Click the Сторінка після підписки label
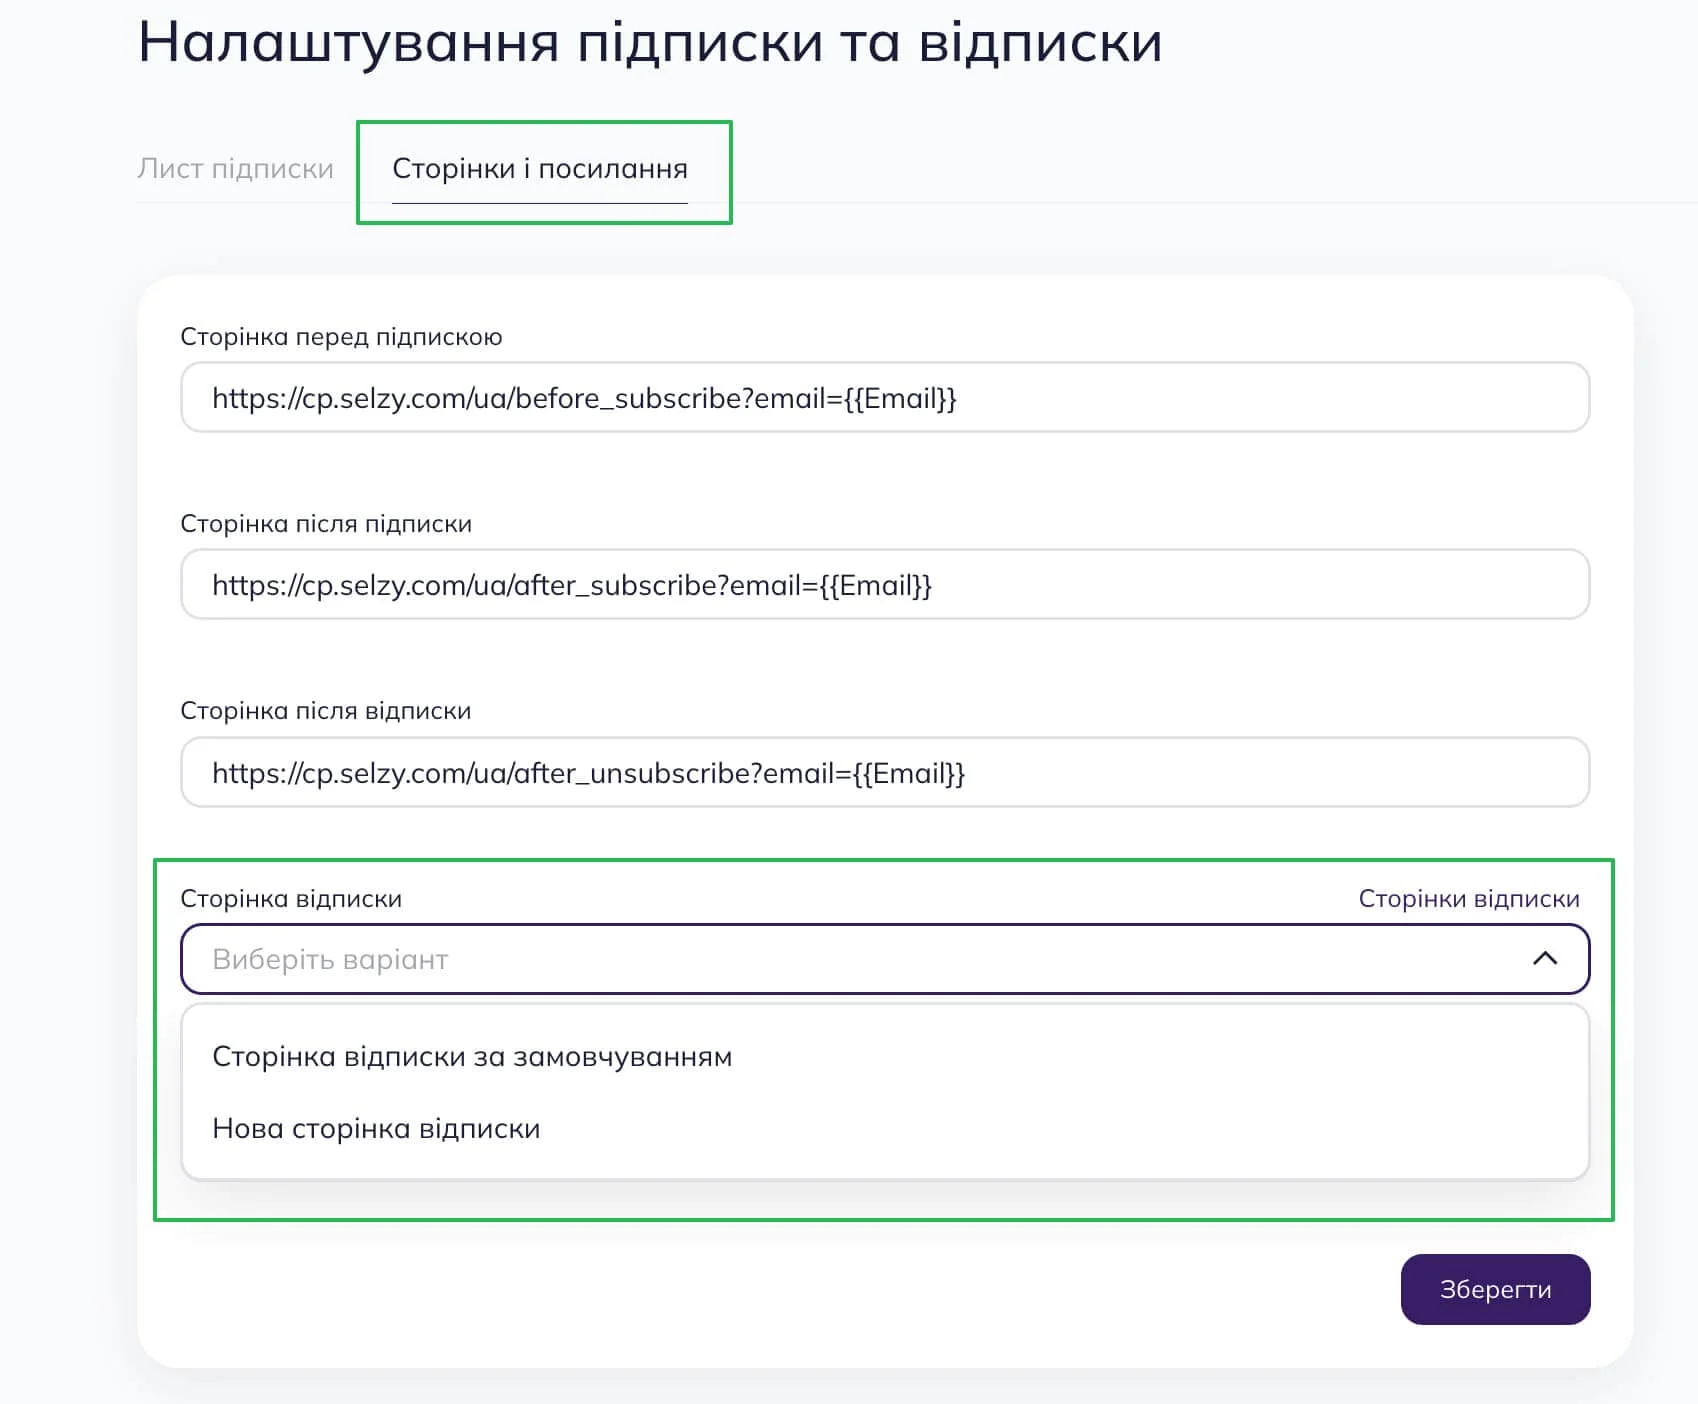The width and height of the screenshot is (1698, 1404). coord(326,523)
